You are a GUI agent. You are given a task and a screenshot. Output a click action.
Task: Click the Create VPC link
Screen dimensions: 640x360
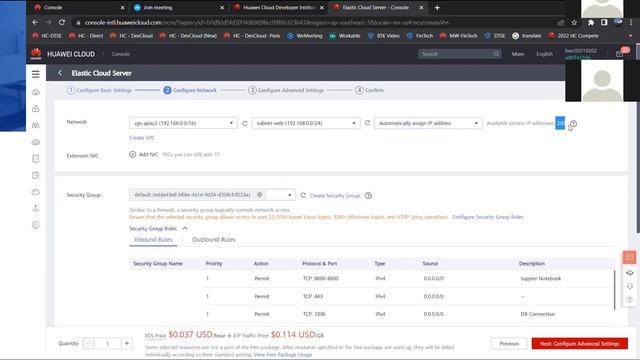pos(142,138)
